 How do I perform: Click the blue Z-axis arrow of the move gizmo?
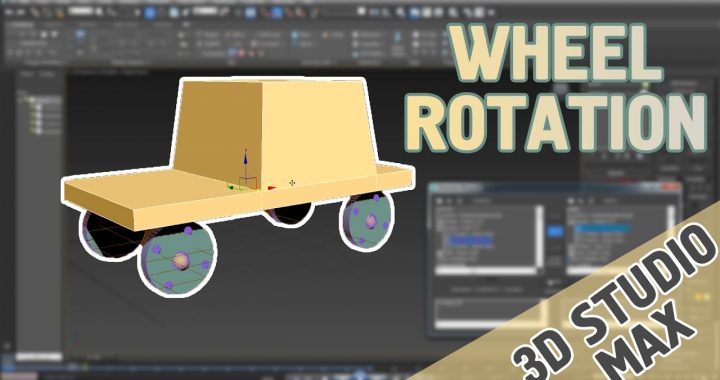(245, 159)
